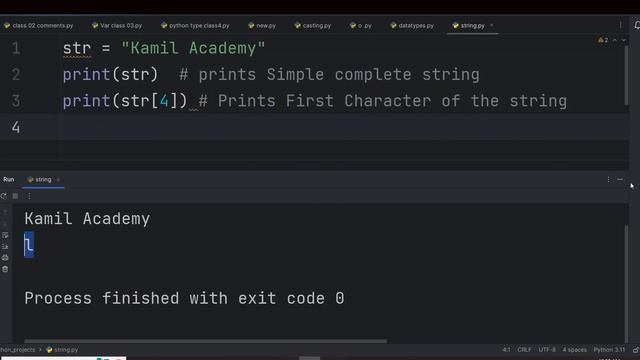Click the print(str) statement

click(110, 75)
